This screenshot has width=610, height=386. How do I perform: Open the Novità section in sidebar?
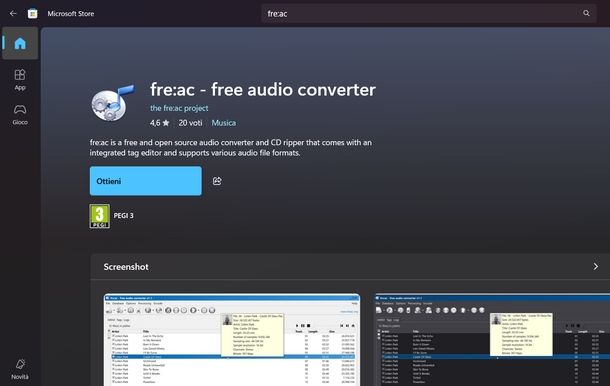tap(20, 369)
